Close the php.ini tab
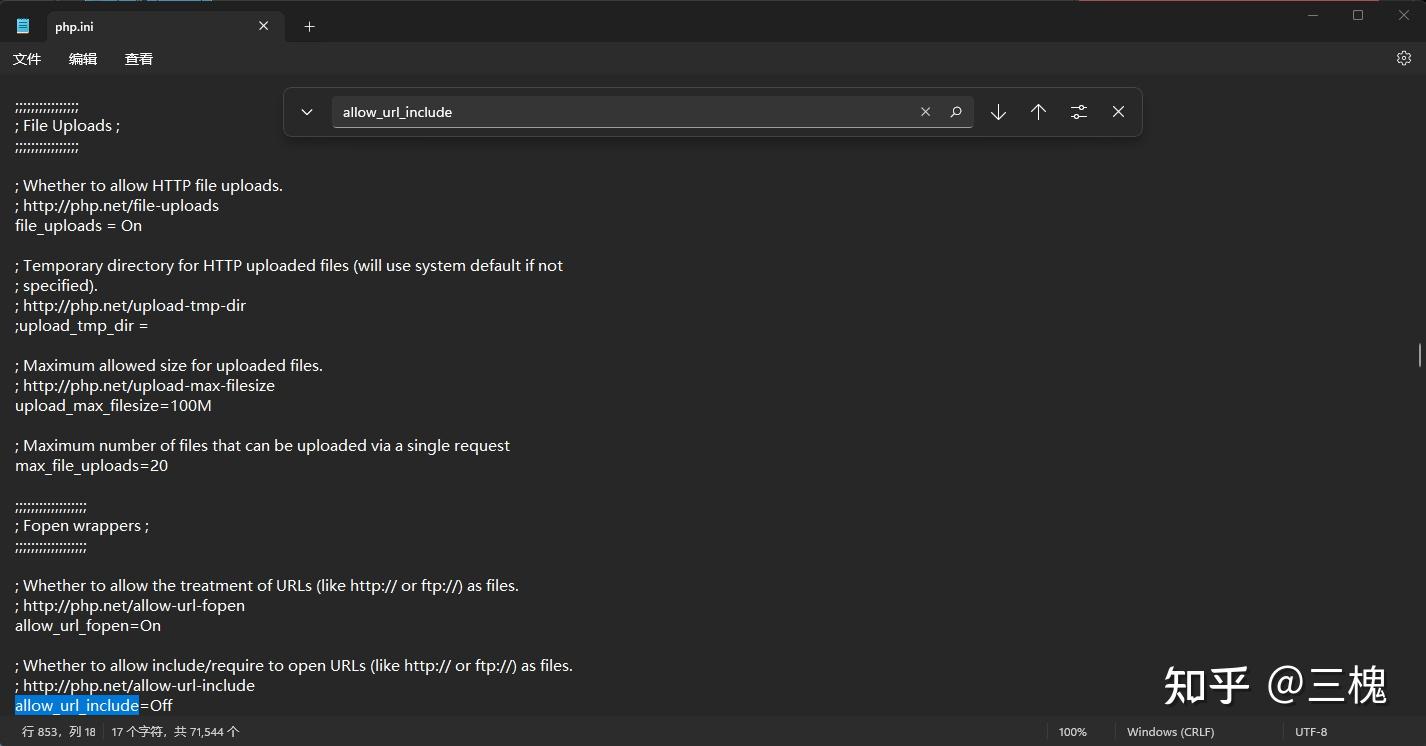This screenshot has width=1426, height=746. (264, 26)
